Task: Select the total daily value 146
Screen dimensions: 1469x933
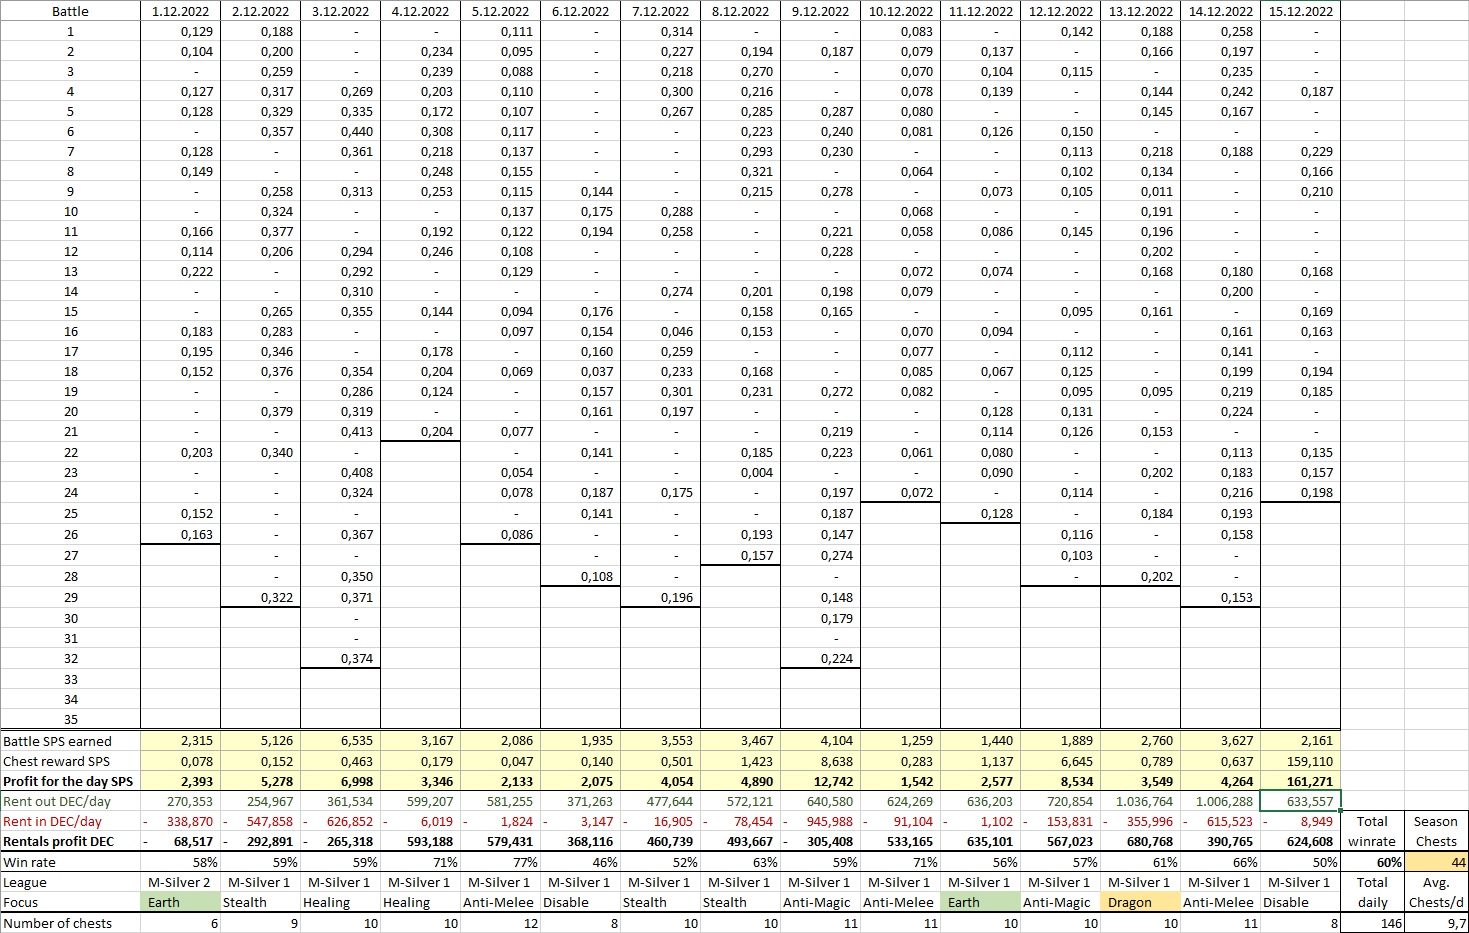Action: [1372, 923]
